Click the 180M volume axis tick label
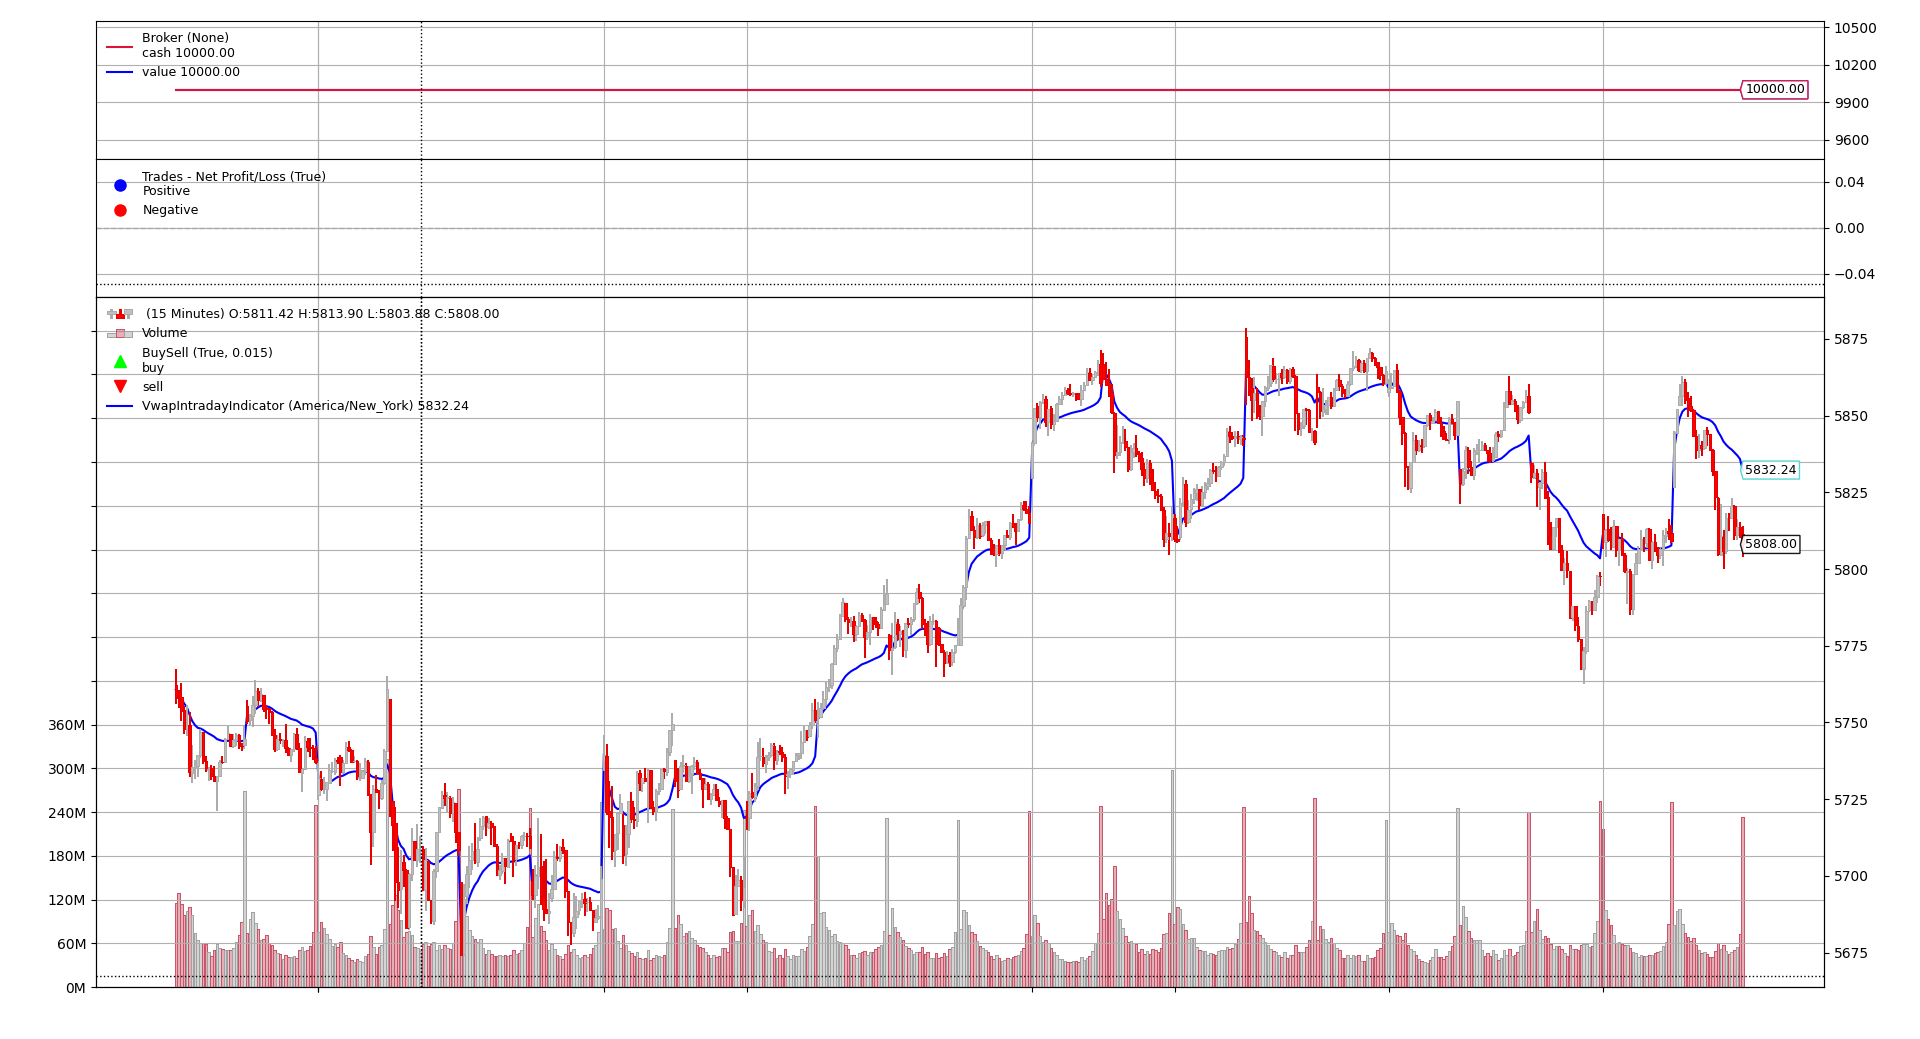Viewport: 1920px width, 1039px height. [66, 856]
